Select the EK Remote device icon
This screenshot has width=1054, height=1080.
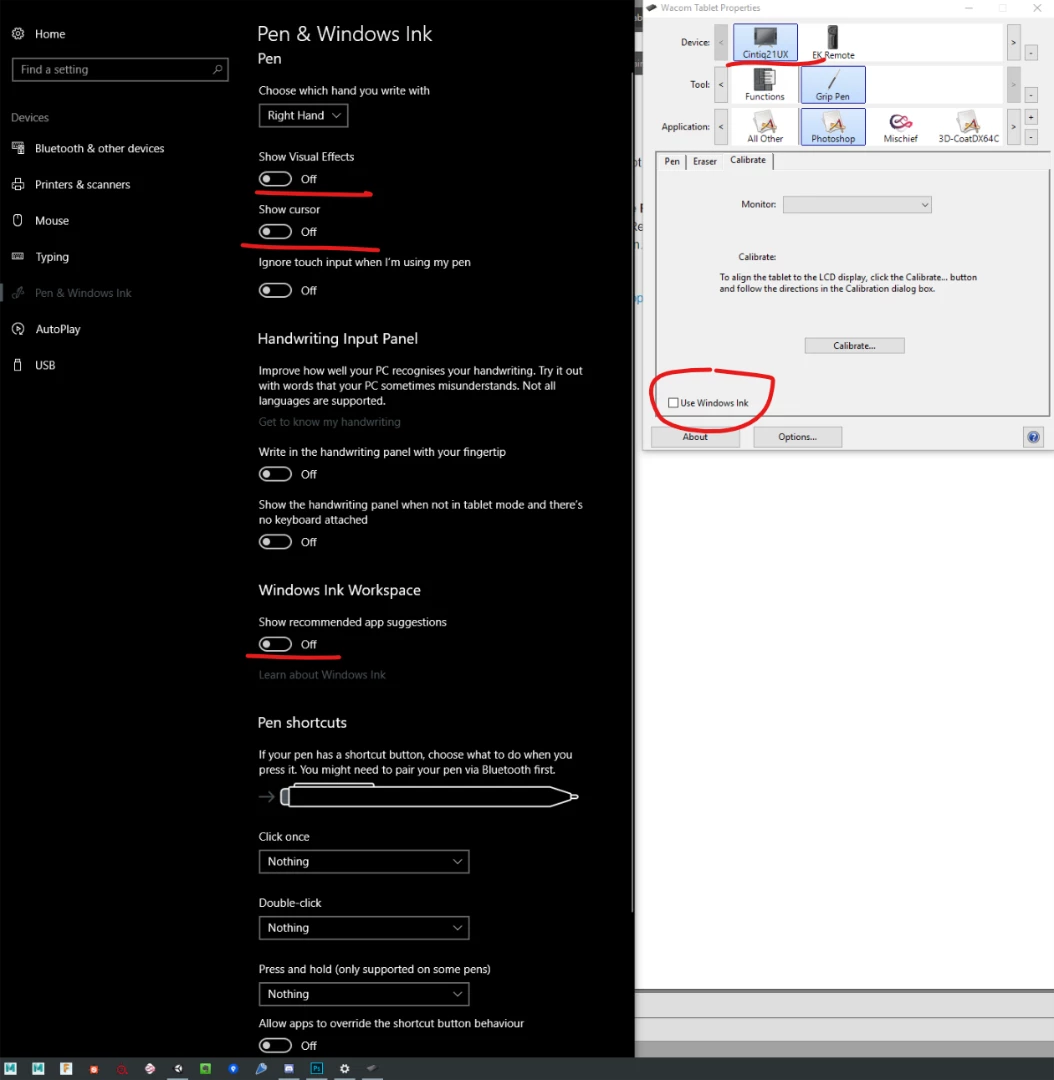click(832, 43)
